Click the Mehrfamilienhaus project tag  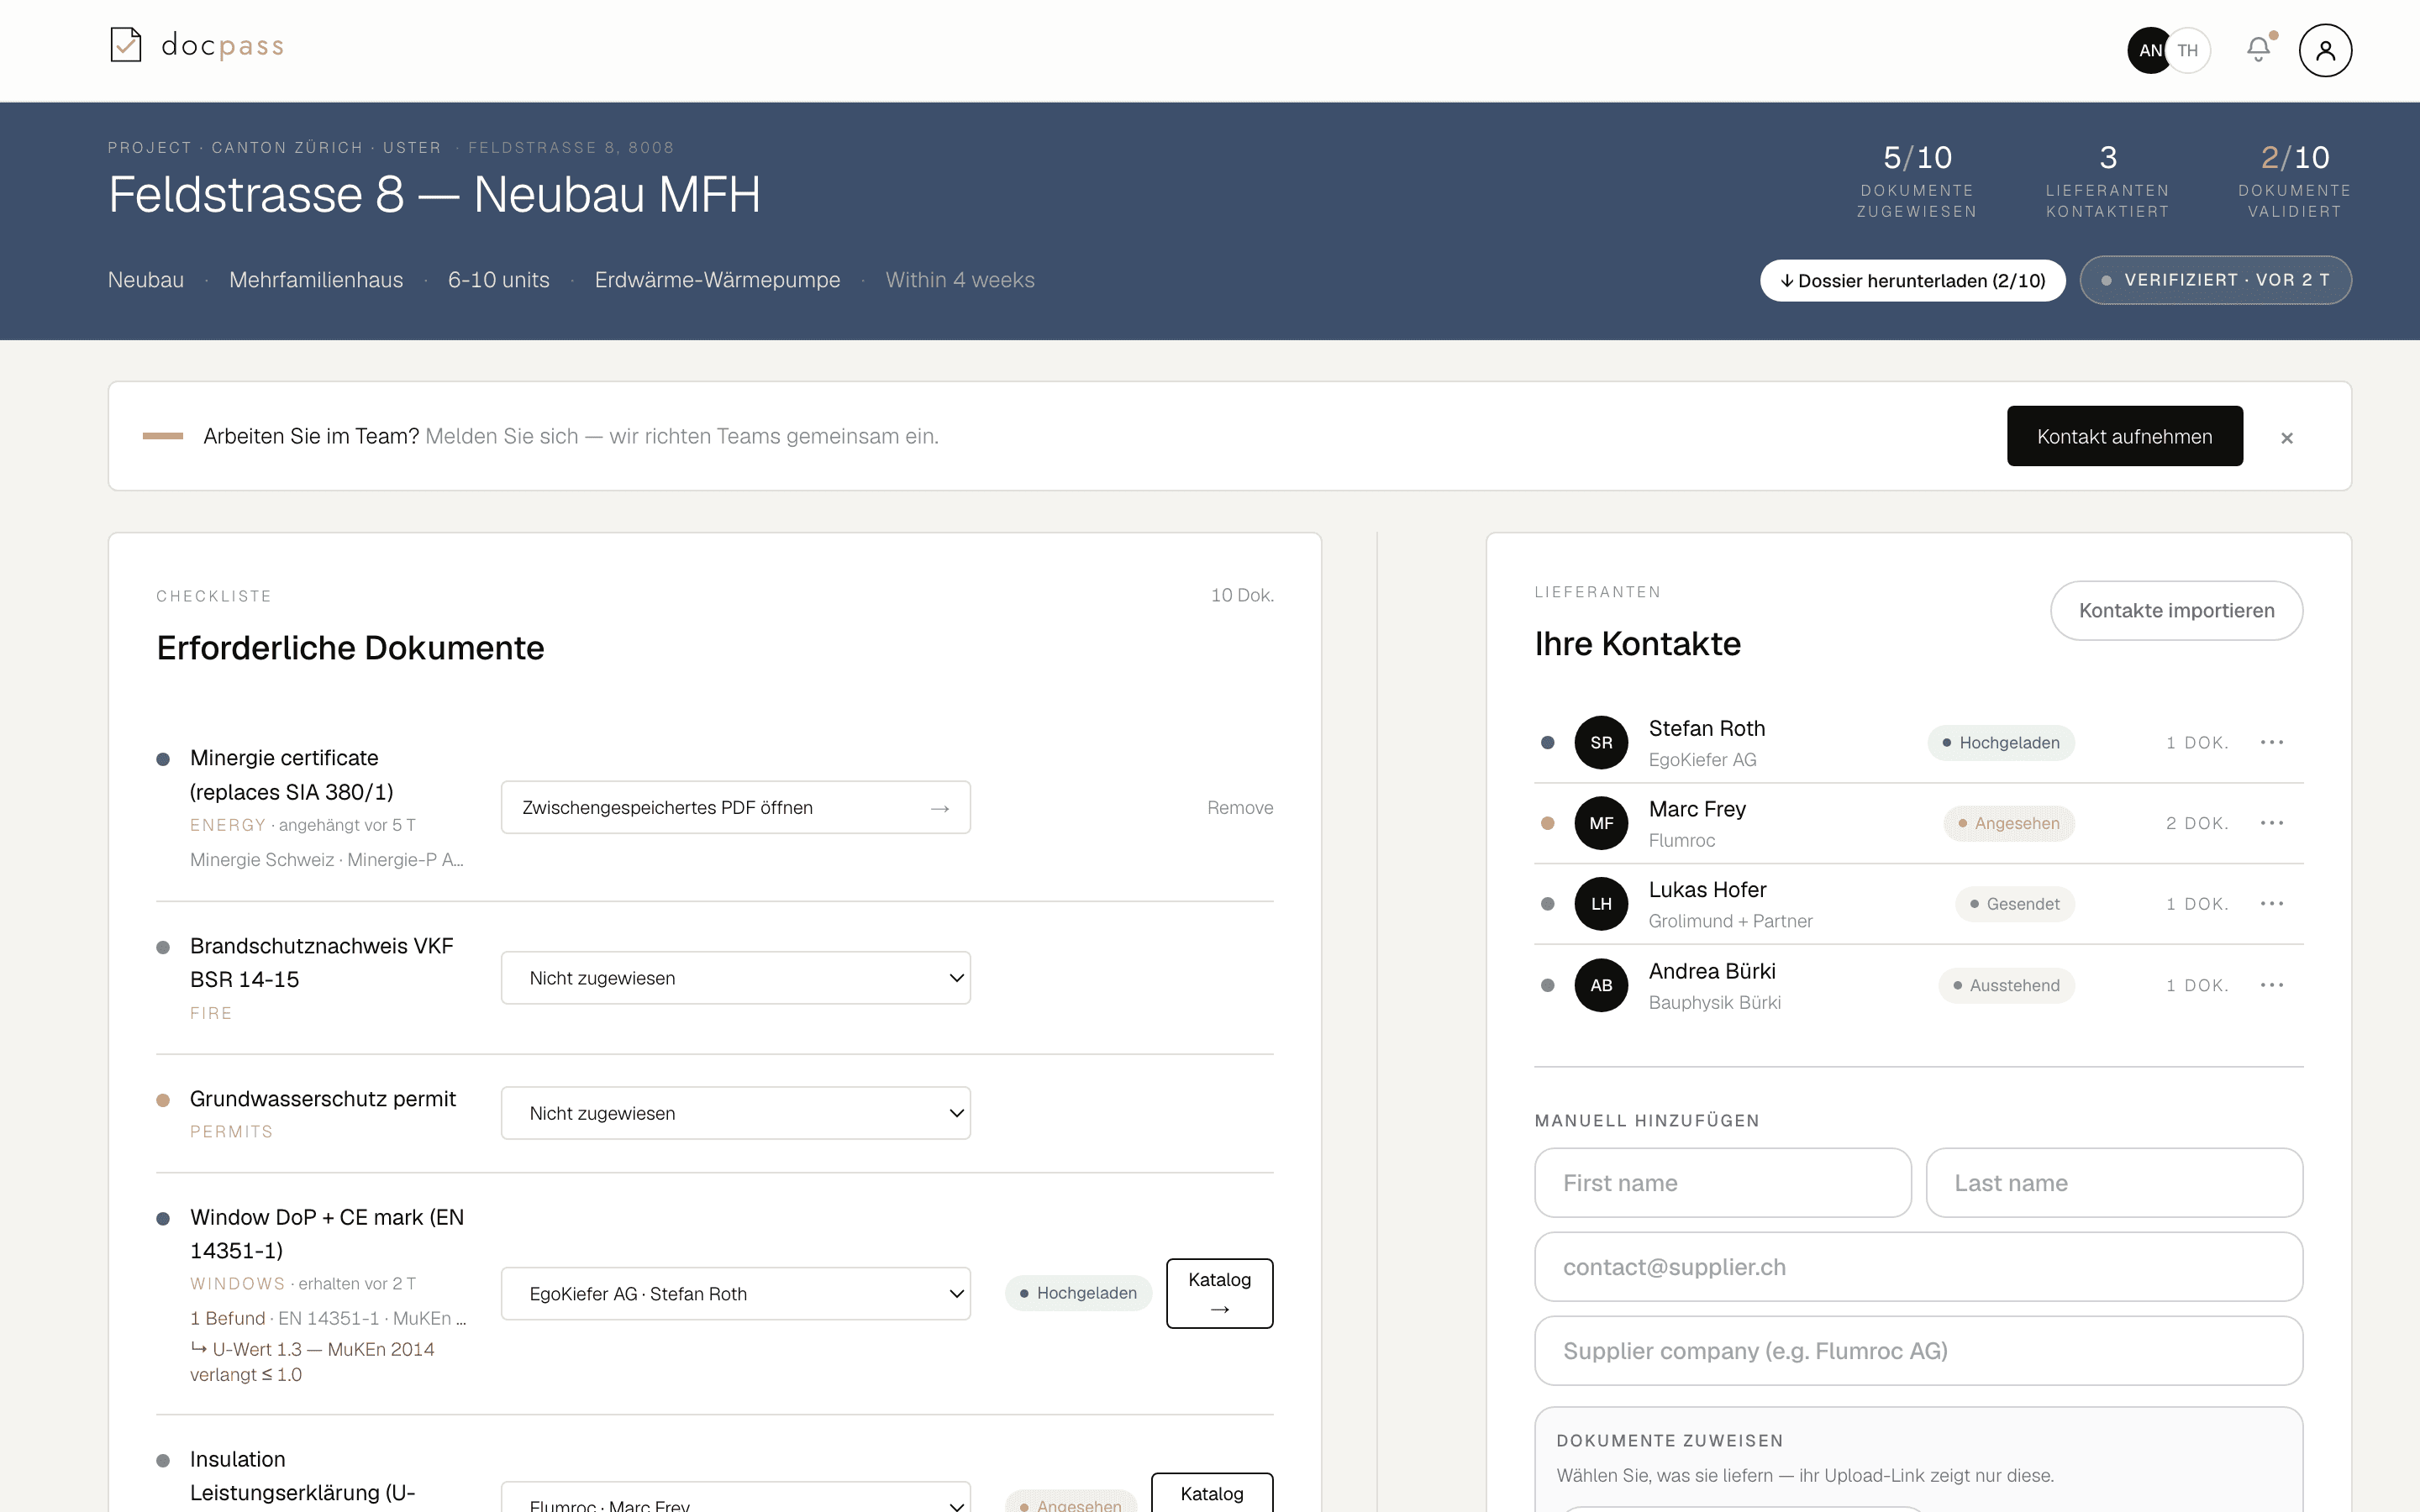(316, 280)
